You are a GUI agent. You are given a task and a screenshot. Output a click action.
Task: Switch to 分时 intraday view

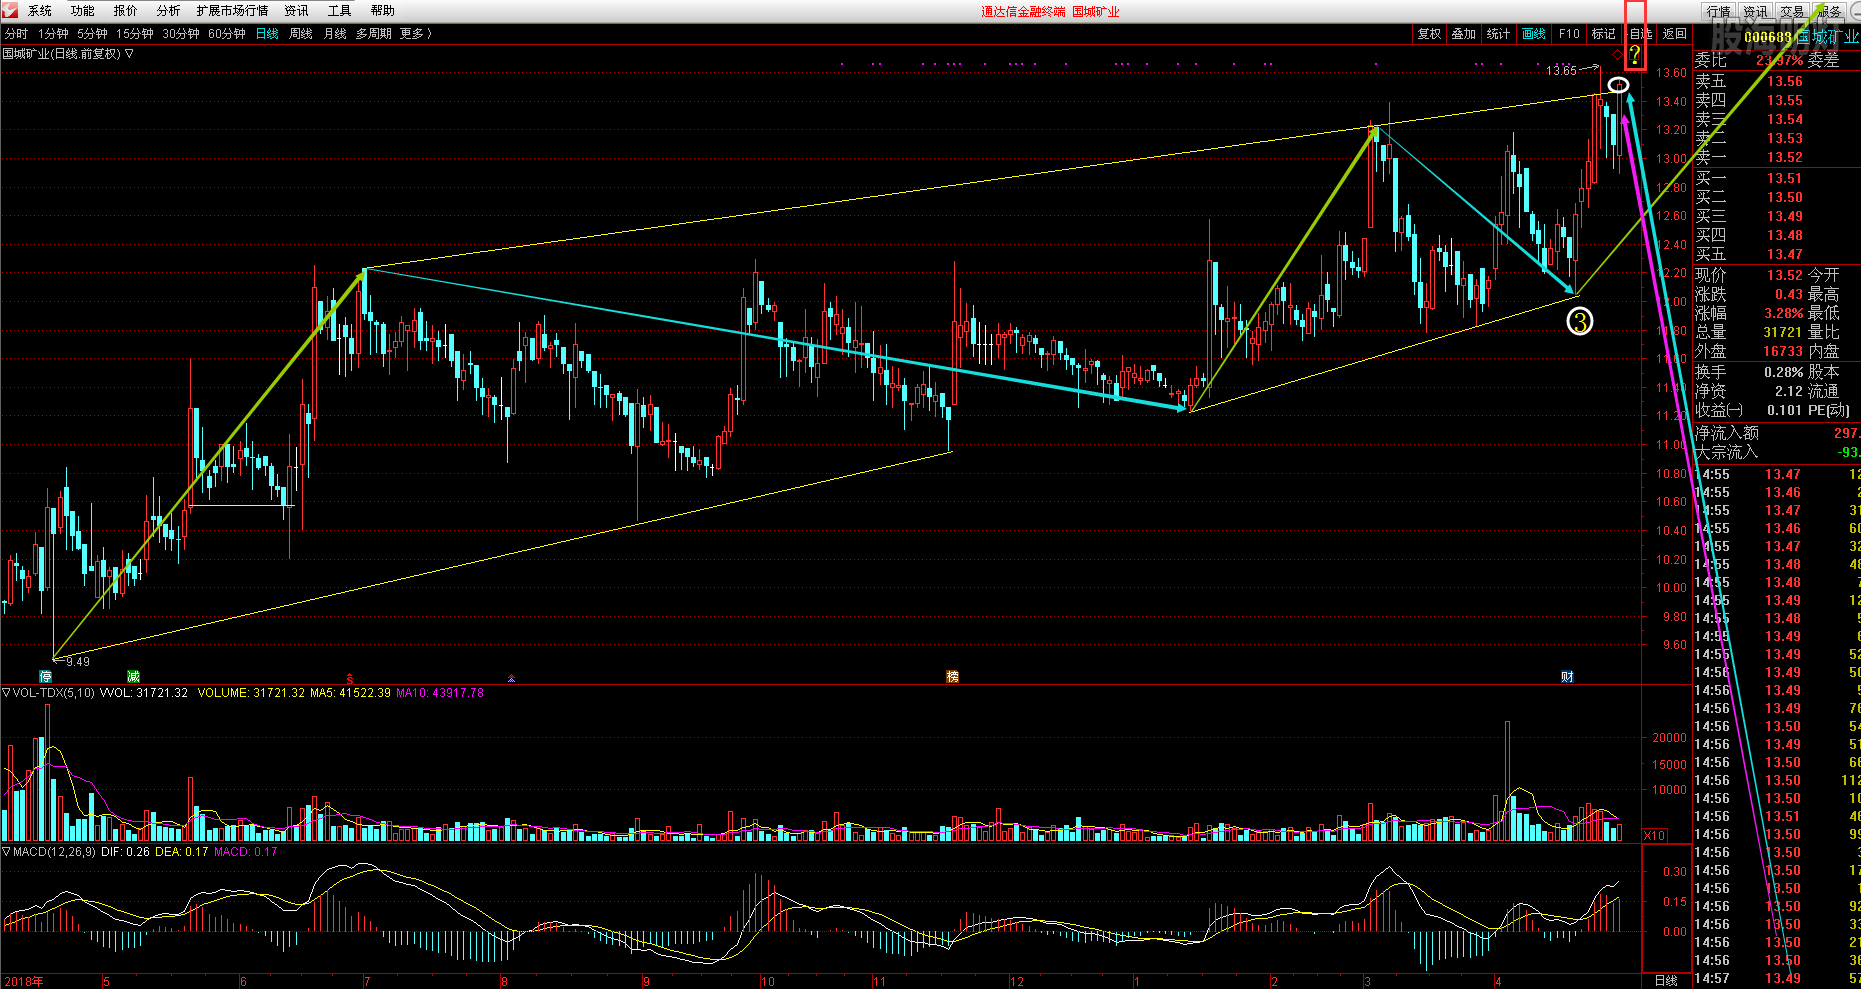17,34
